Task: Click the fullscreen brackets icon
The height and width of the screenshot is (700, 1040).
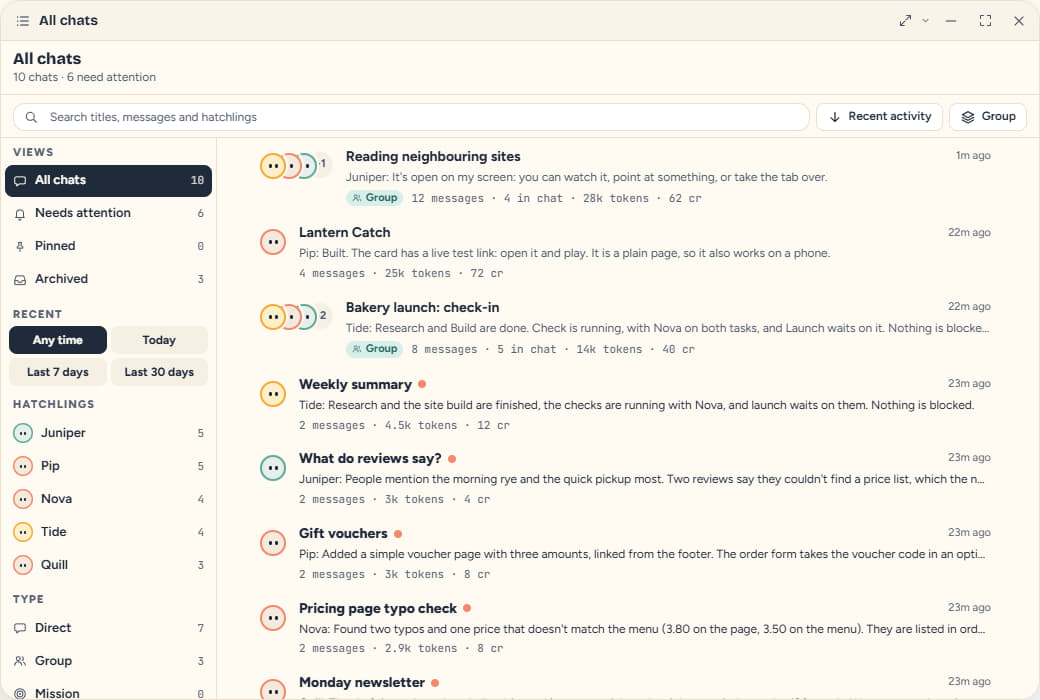Action: (985, 21)
